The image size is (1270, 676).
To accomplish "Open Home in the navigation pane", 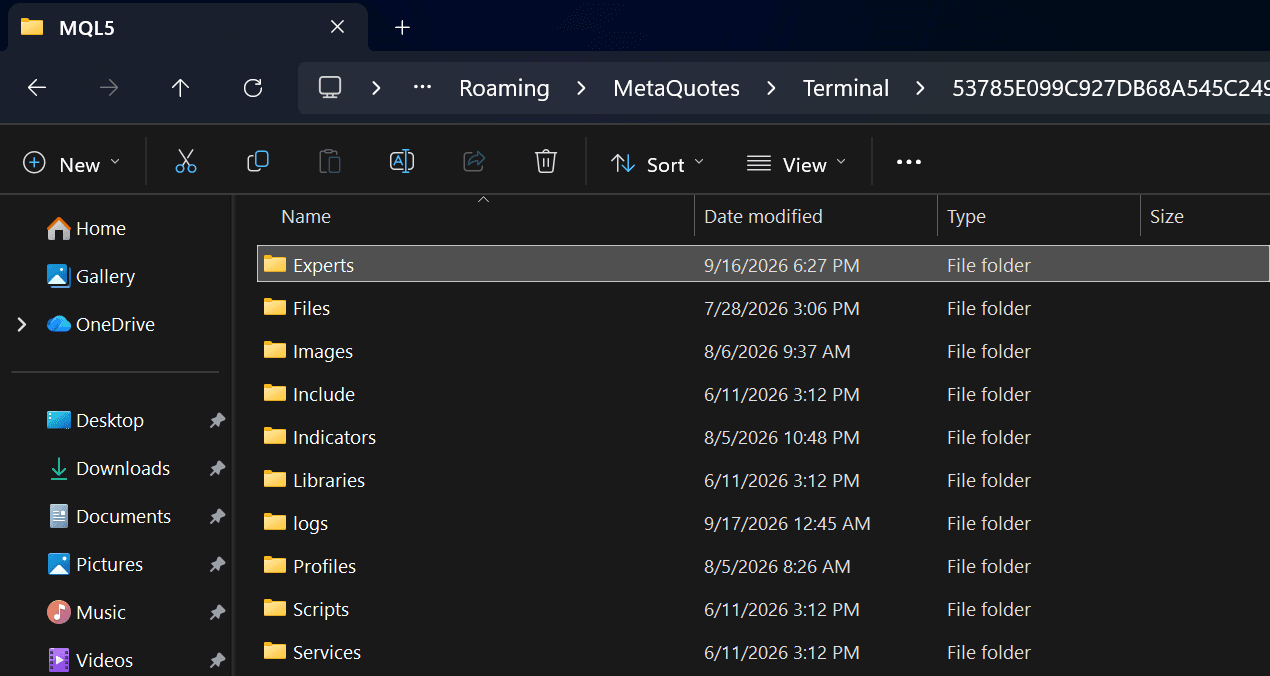I will [86, 229].
